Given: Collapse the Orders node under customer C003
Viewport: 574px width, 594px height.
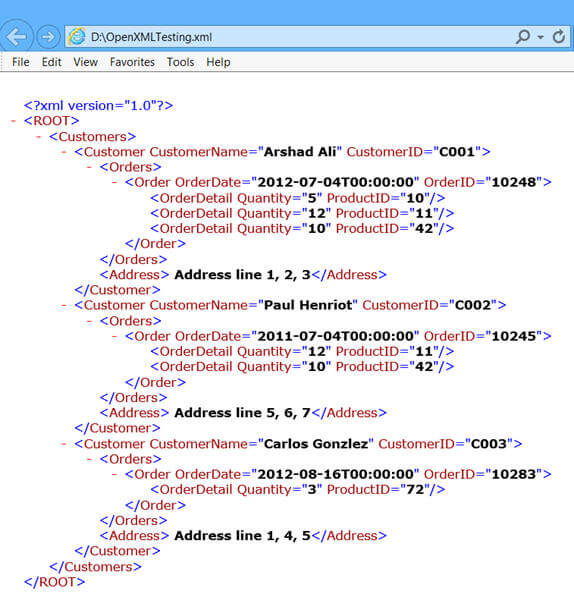Looking at the screenshot, I should pos(89,460).
